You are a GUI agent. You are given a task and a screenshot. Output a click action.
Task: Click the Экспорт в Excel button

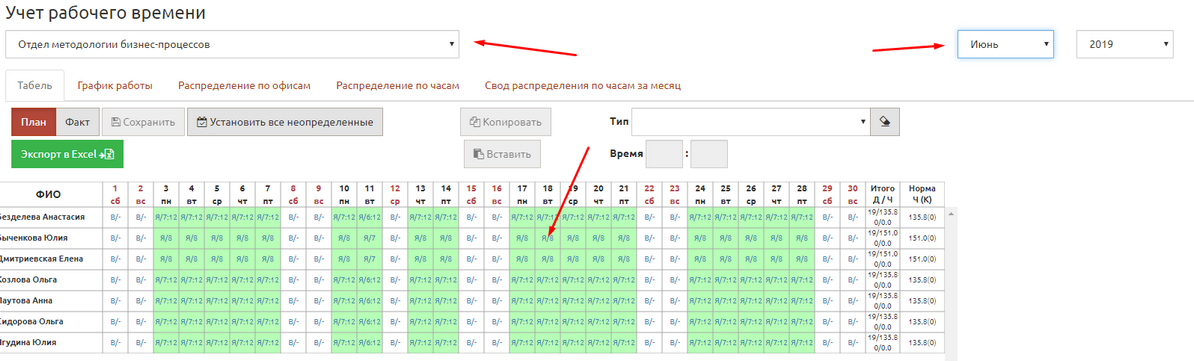tap(67, 154)
